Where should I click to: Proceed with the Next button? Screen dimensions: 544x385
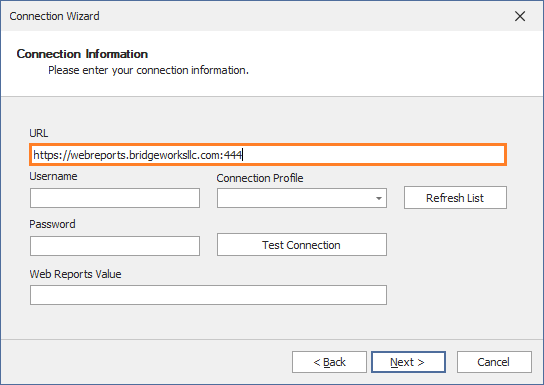[408, 362]
